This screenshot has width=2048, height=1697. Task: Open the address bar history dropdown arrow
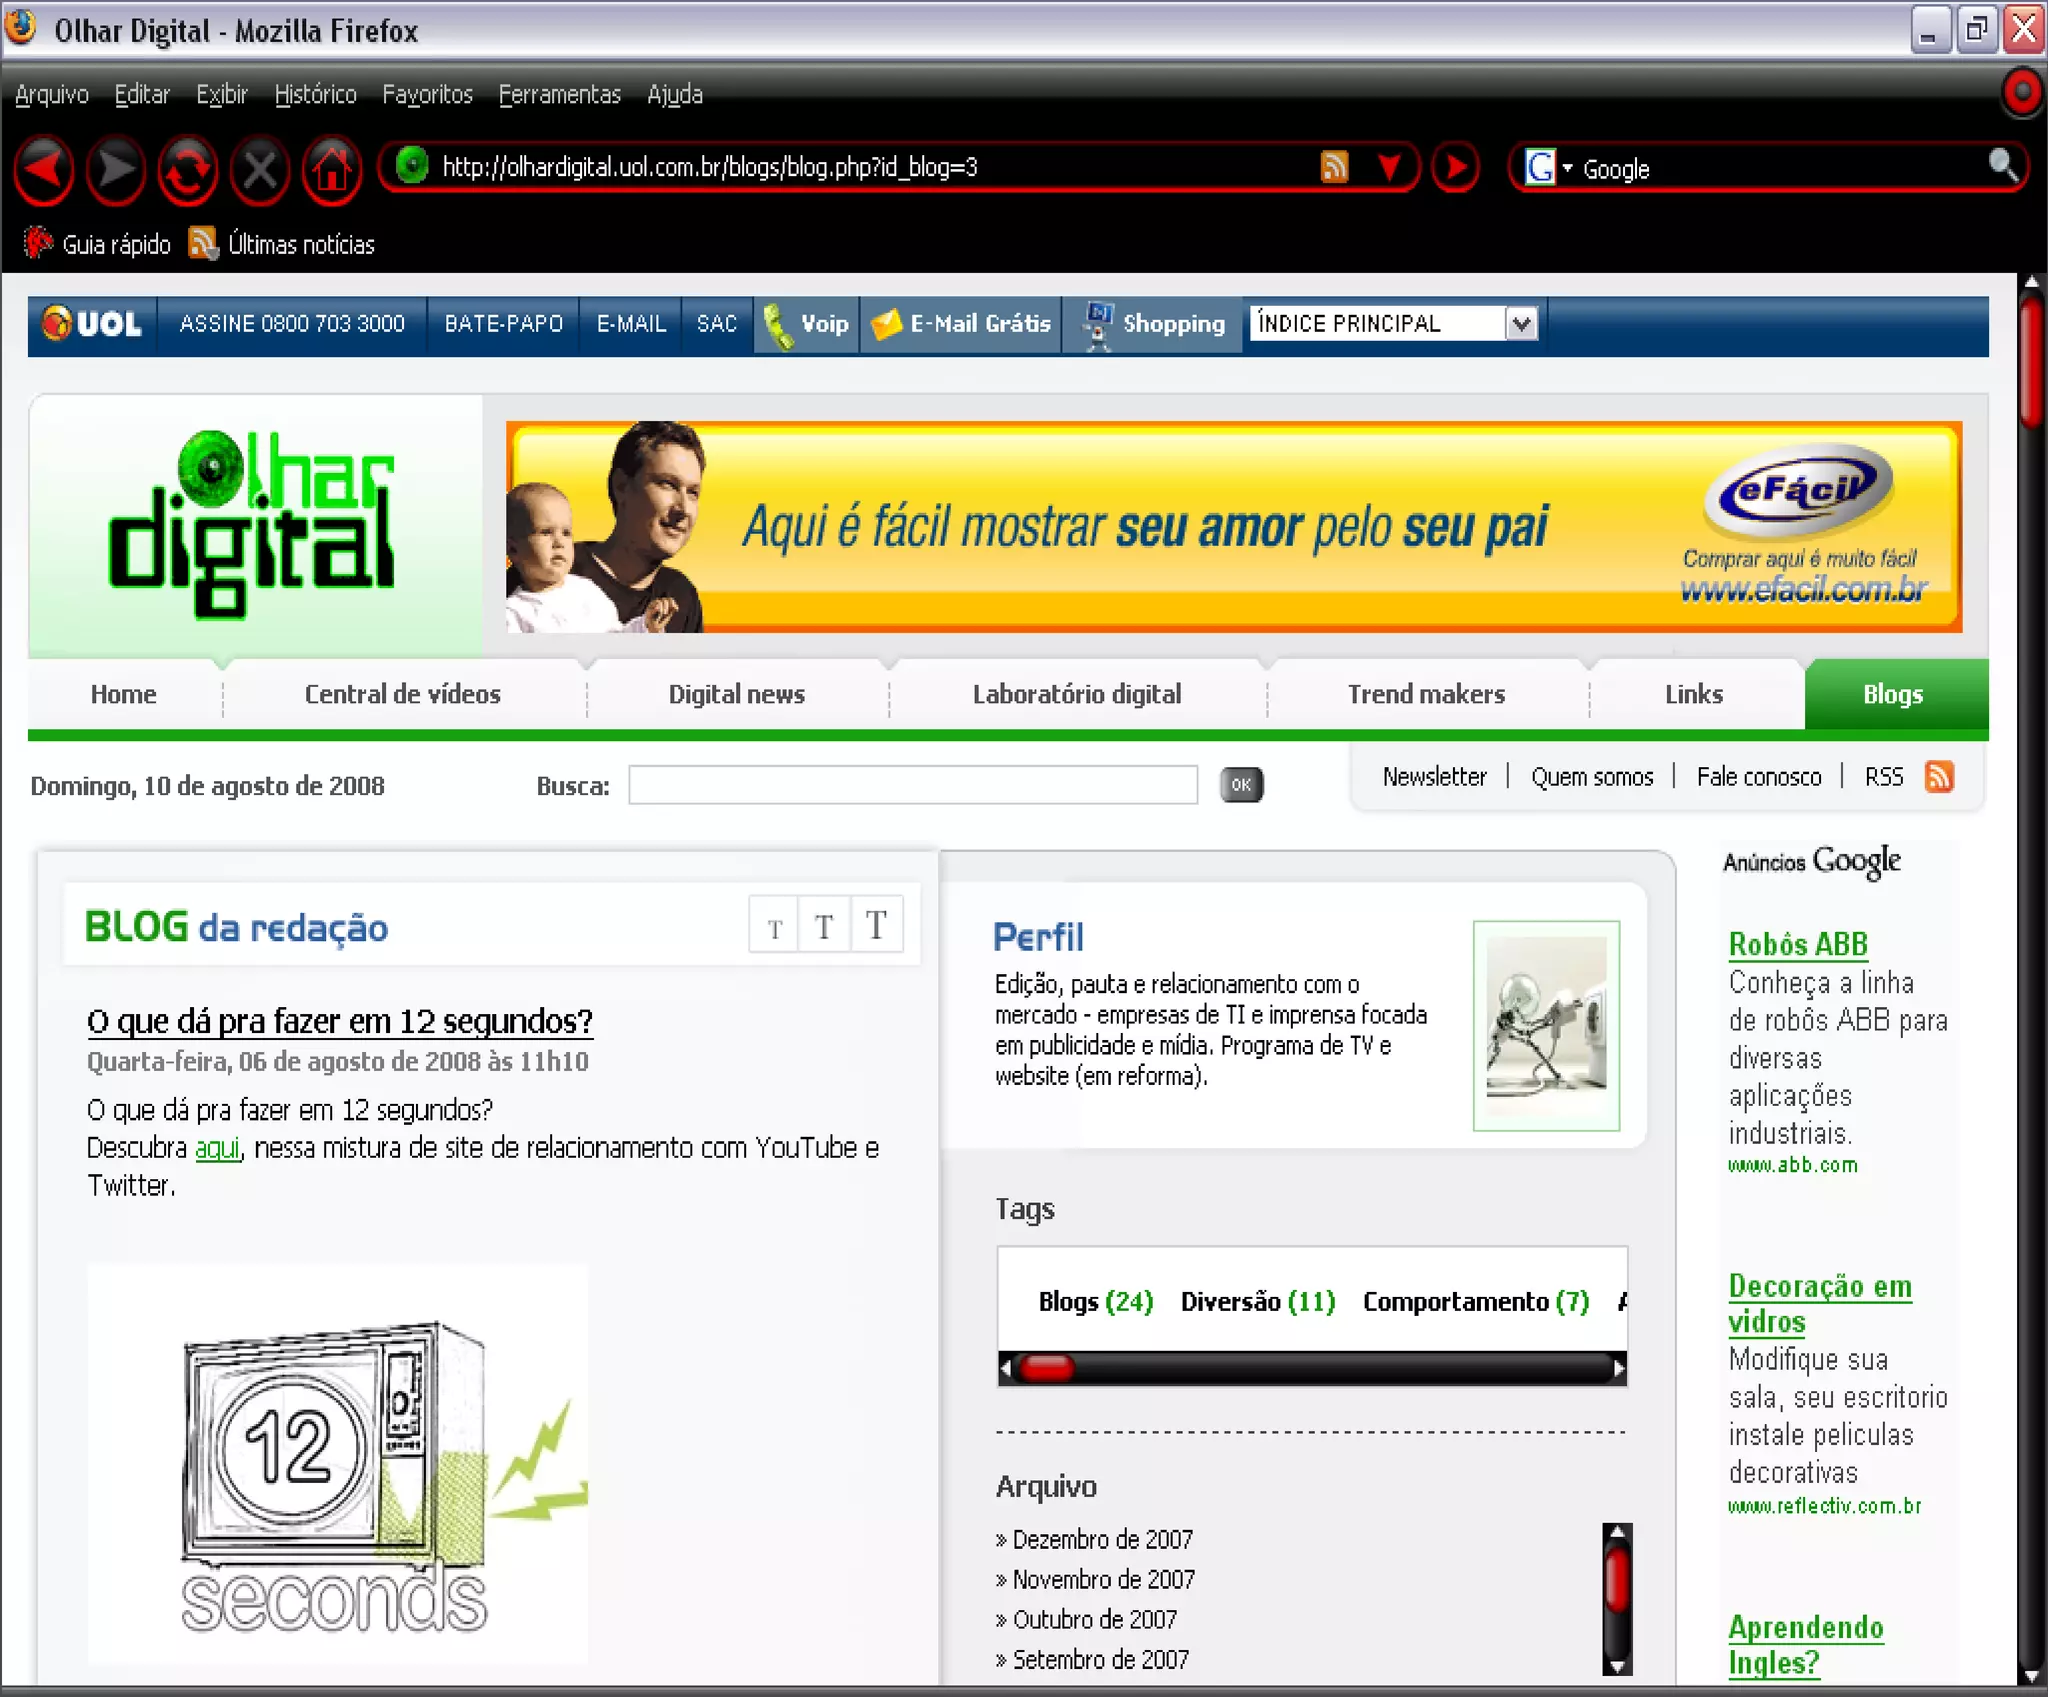pos(1389,167)
